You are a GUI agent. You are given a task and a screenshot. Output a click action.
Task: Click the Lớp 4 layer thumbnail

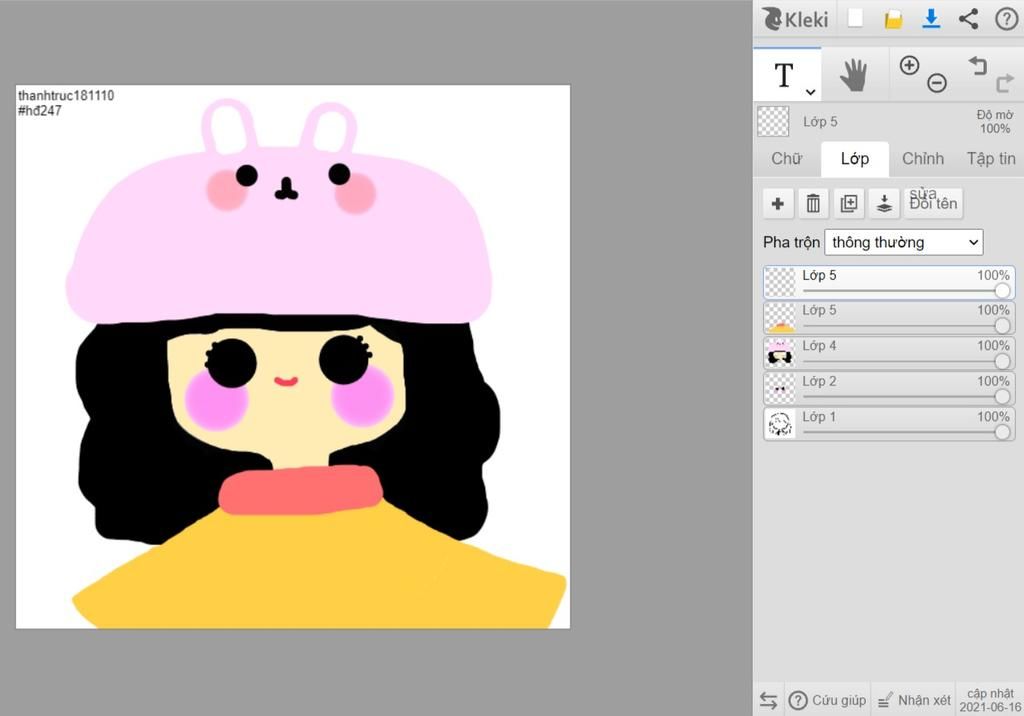[780, 353]
